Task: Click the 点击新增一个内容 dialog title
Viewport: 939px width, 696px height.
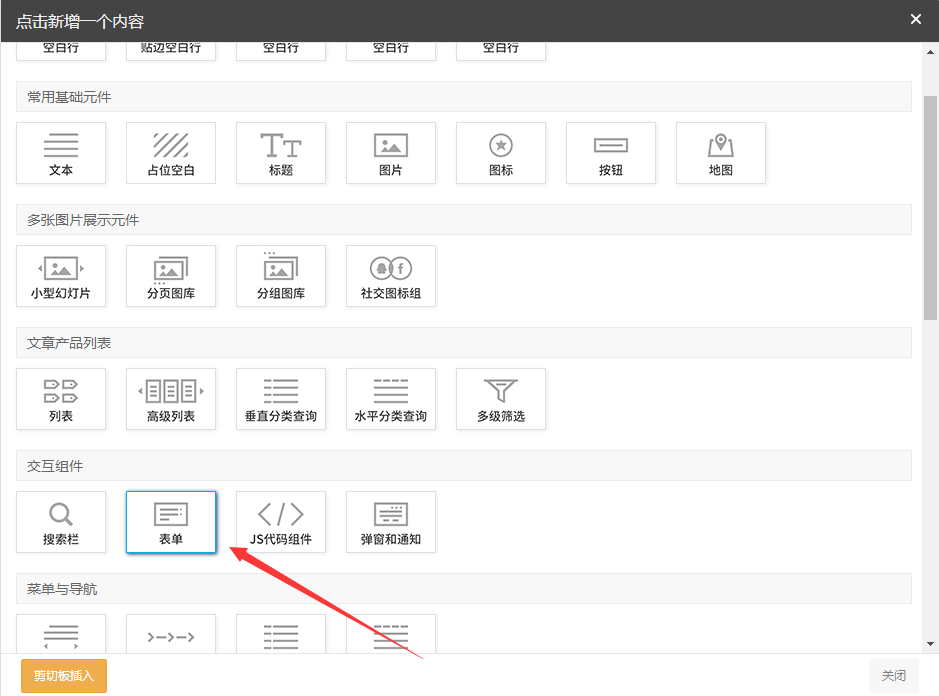Action: [80, 22]
